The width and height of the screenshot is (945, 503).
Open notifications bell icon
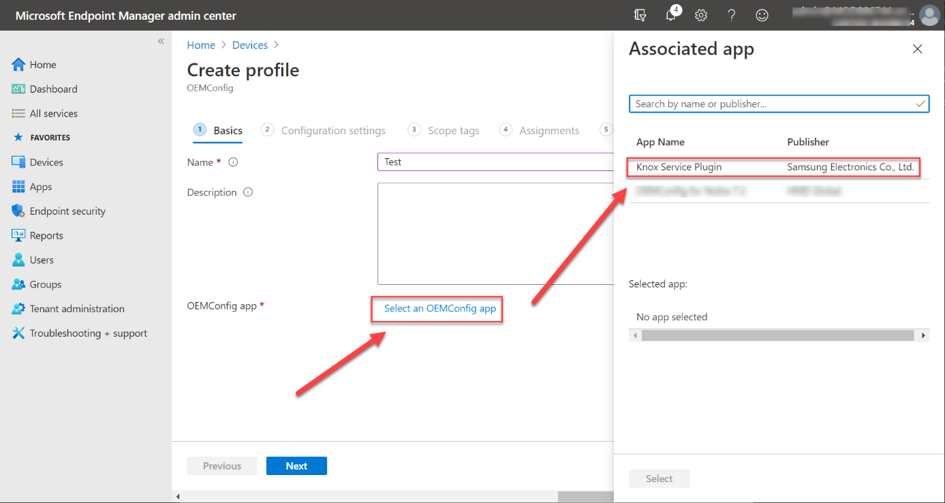pos(671,16)
